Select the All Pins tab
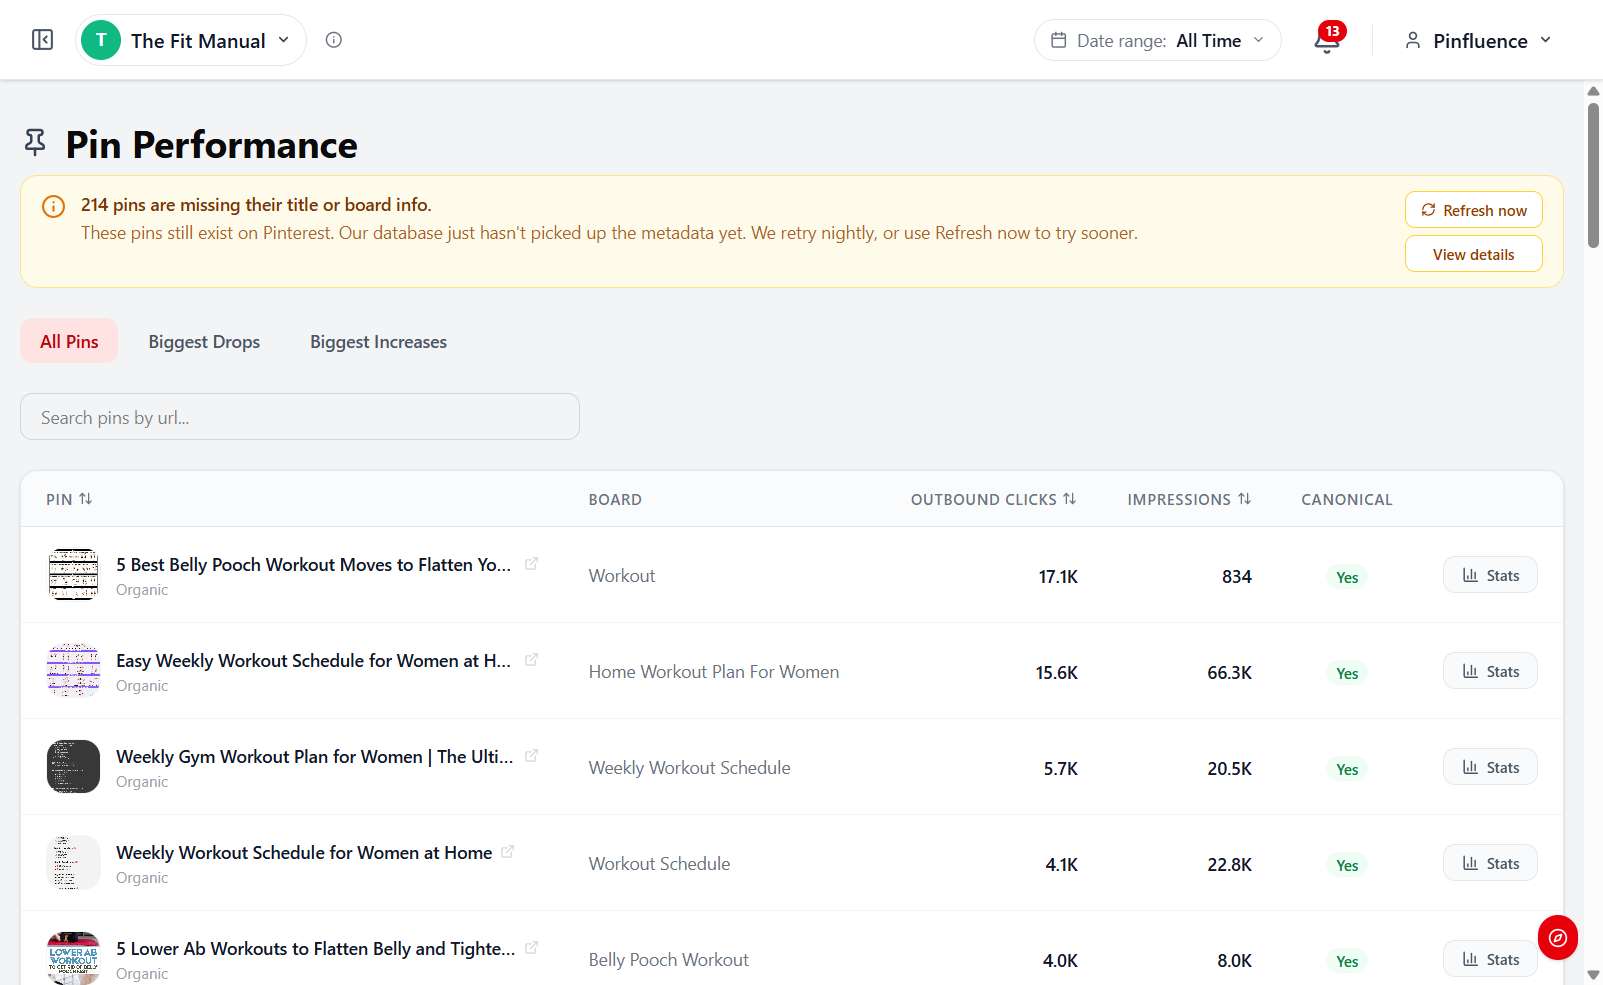1603x985 pixels. pos(69,341)
